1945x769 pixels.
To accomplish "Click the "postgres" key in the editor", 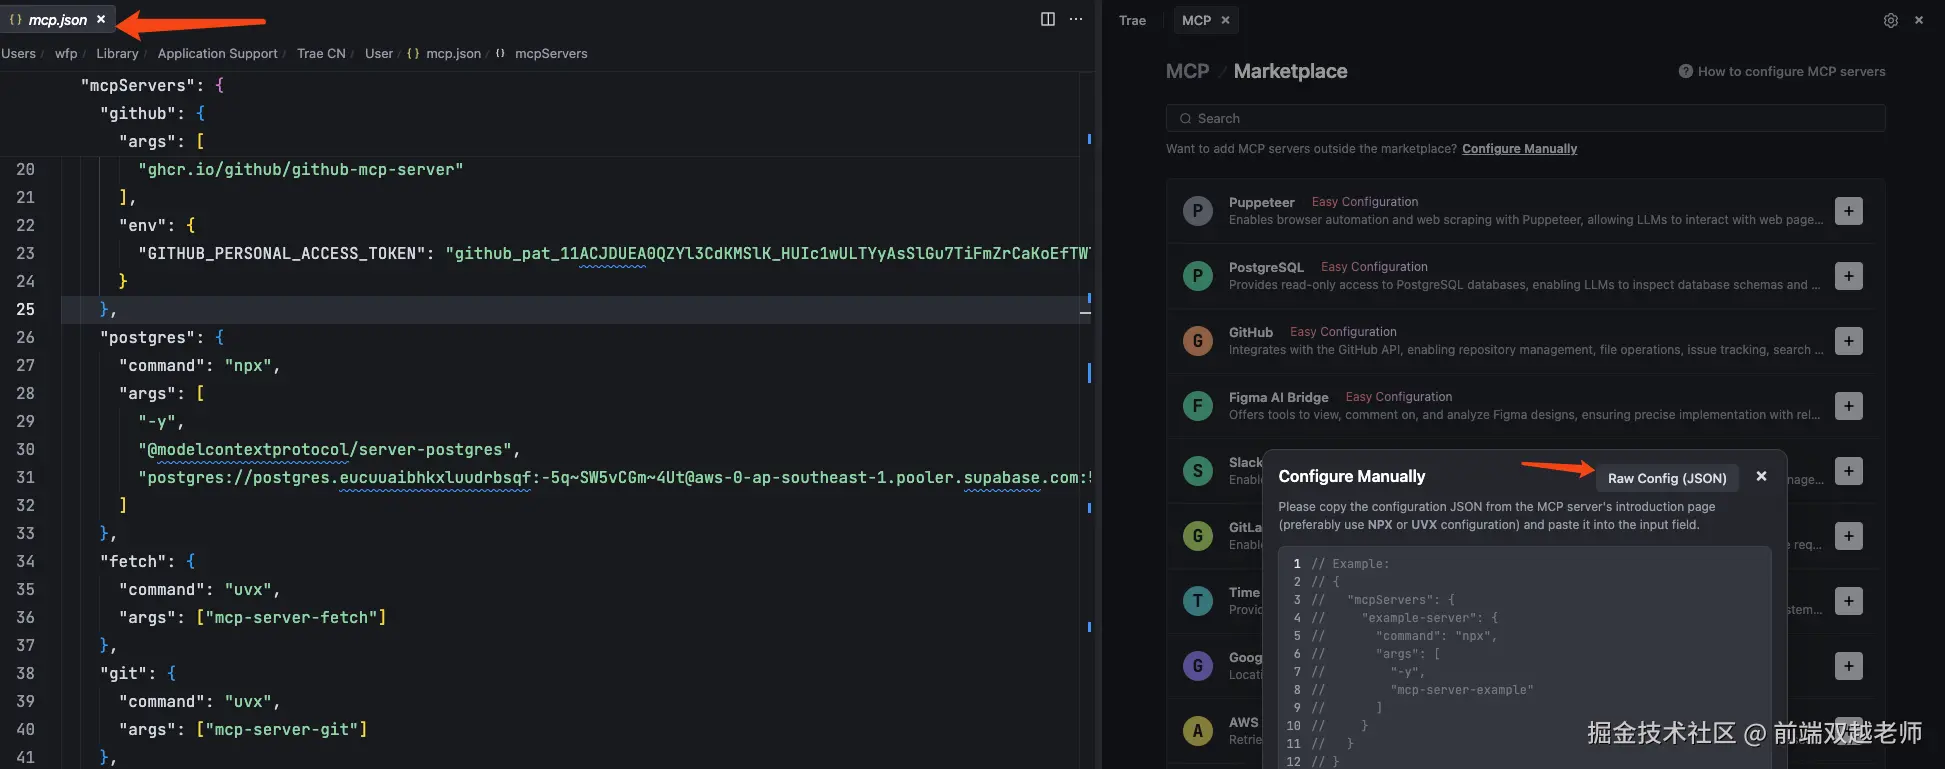I will click(147, 338).
